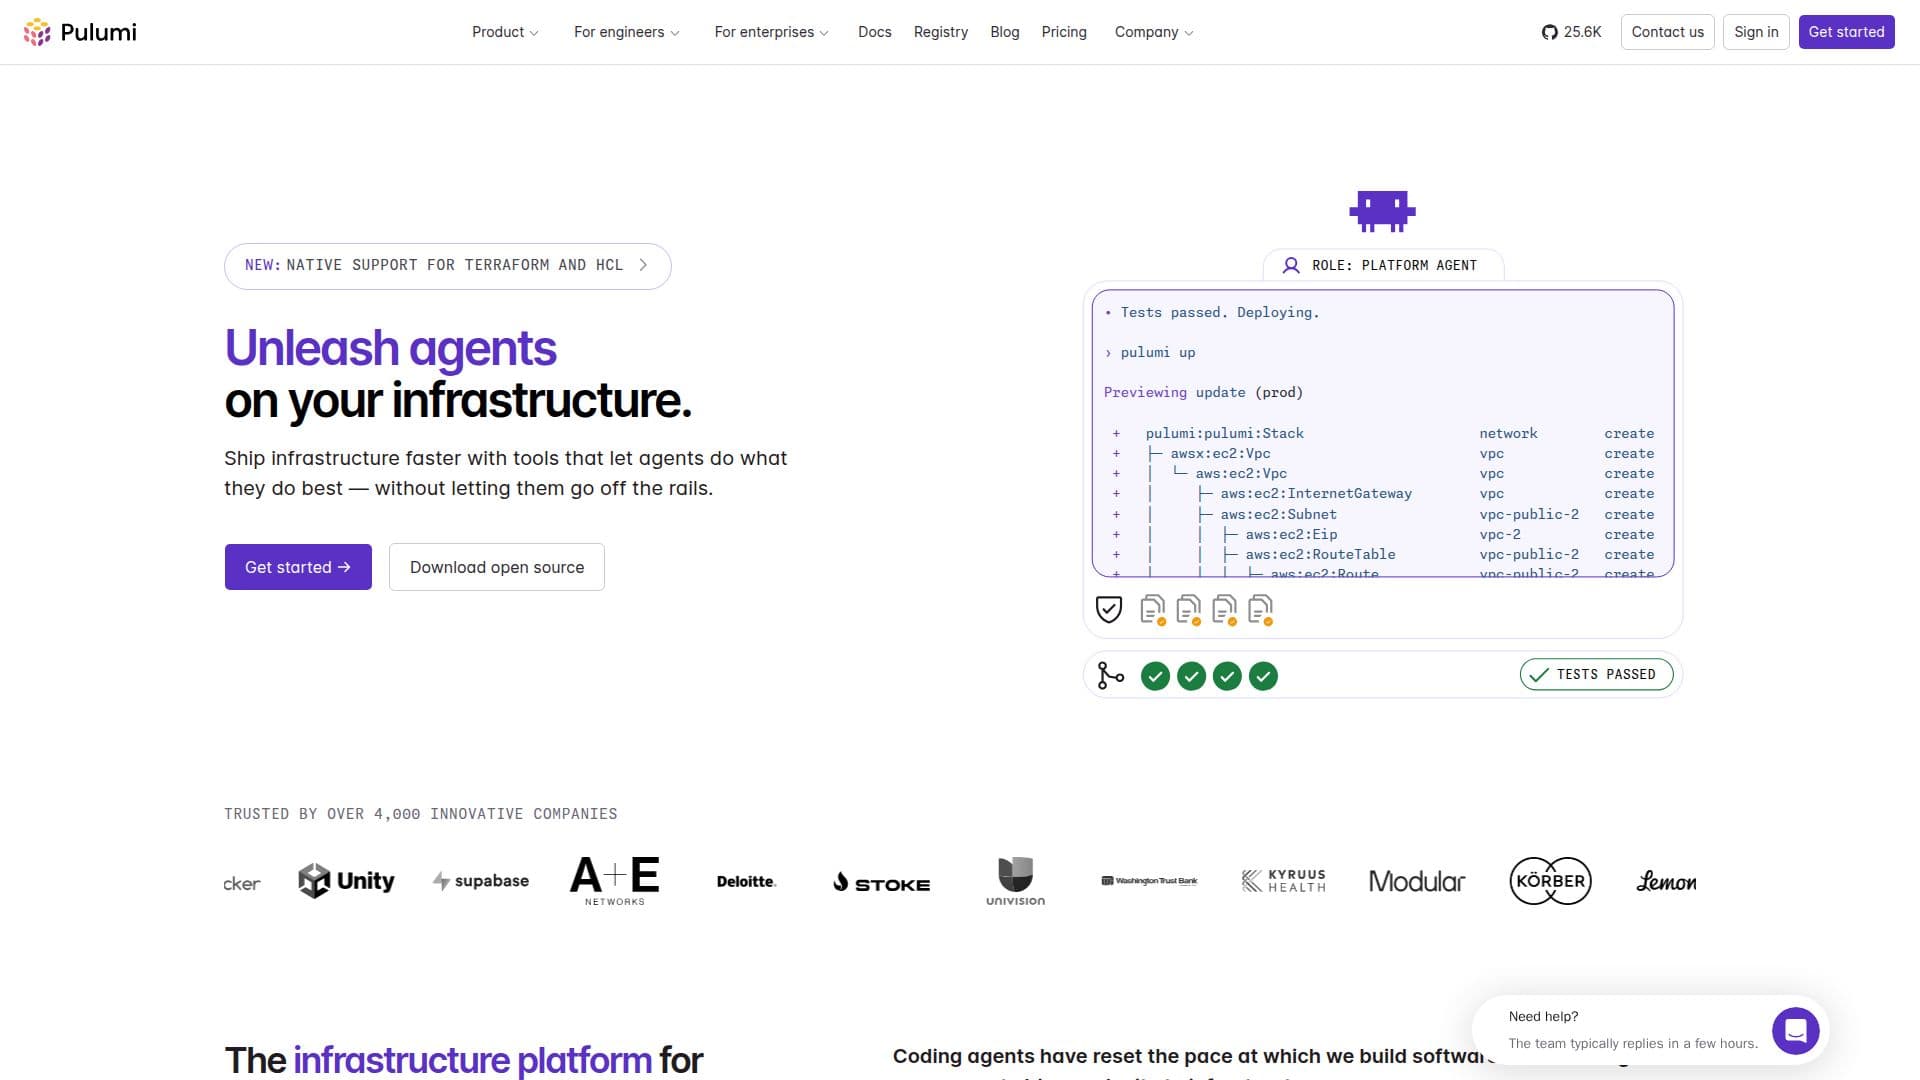Screen dimensions: 1920x1080
Task: Click the Role: Platform Agent label
Action: coord(1394,265)
